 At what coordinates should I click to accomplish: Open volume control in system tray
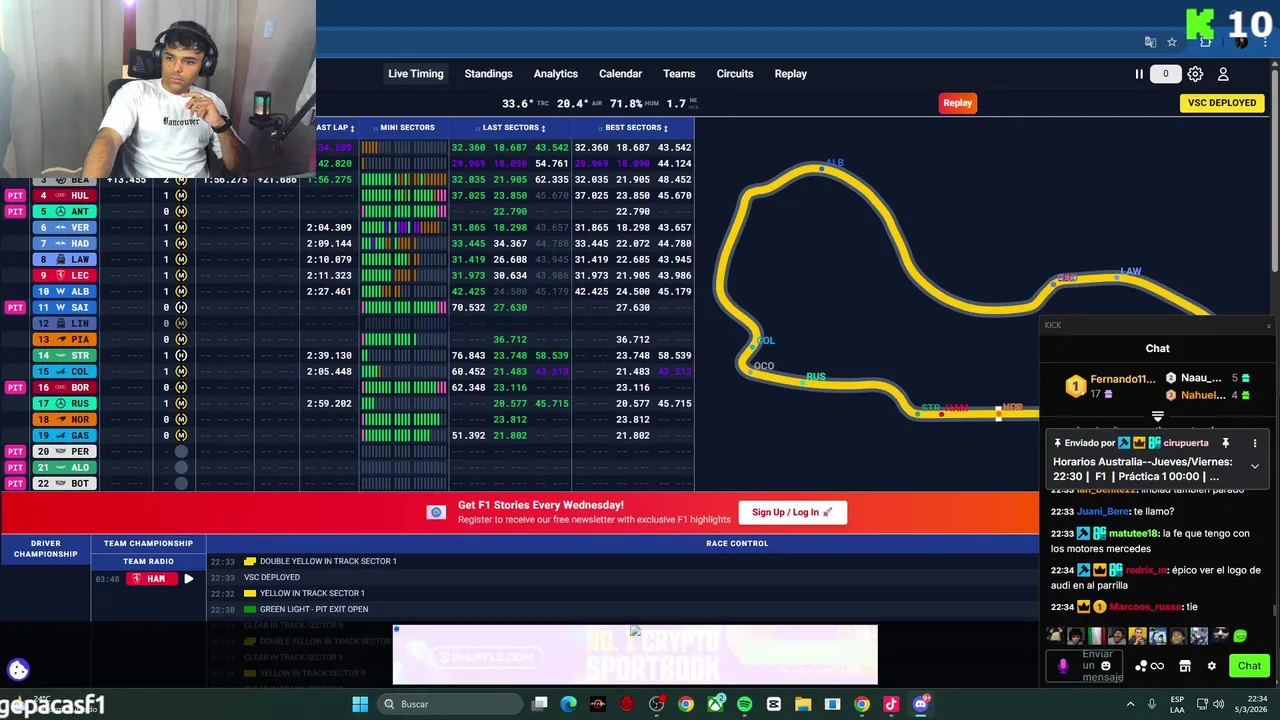1220,704
